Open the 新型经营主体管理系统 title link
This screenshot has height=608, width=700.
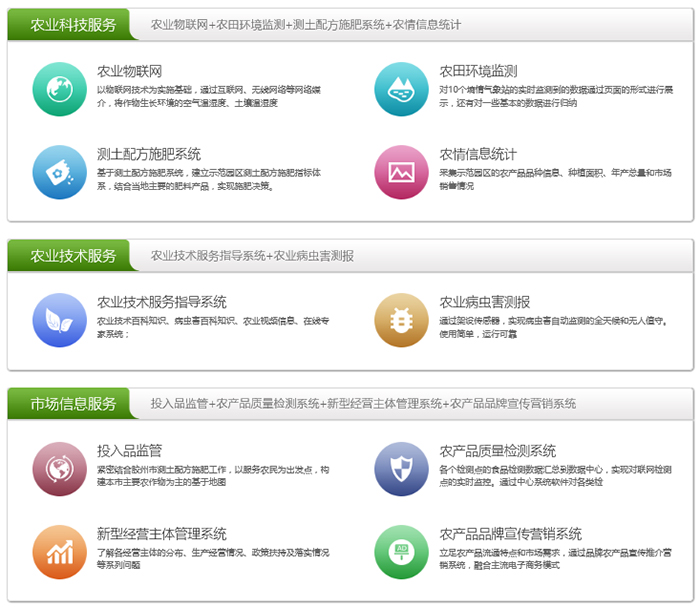pyautogui.click(x=162, y=534)
